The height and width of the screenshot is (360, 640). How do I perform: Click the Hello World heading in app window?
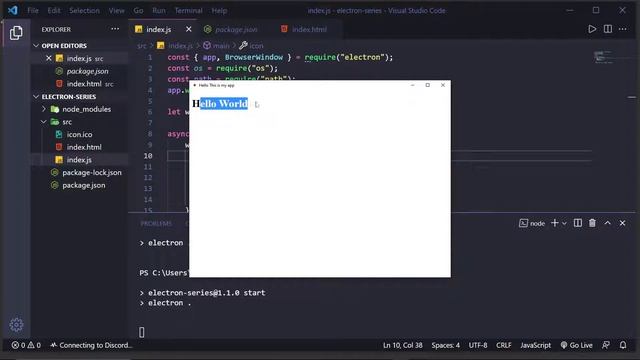[220, 104]
